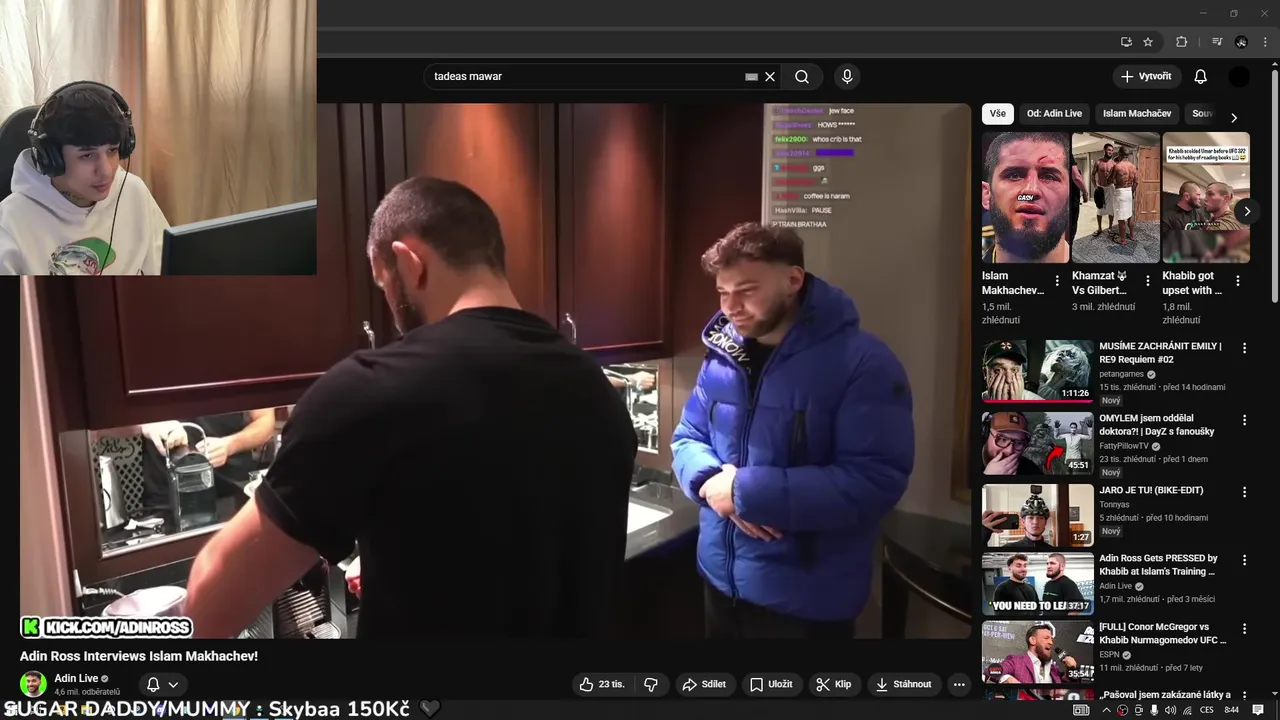This screenshot has height=720, width=1280.
Task: Show more filter chips with the right arrow
Action: (x=1234, y=117)
